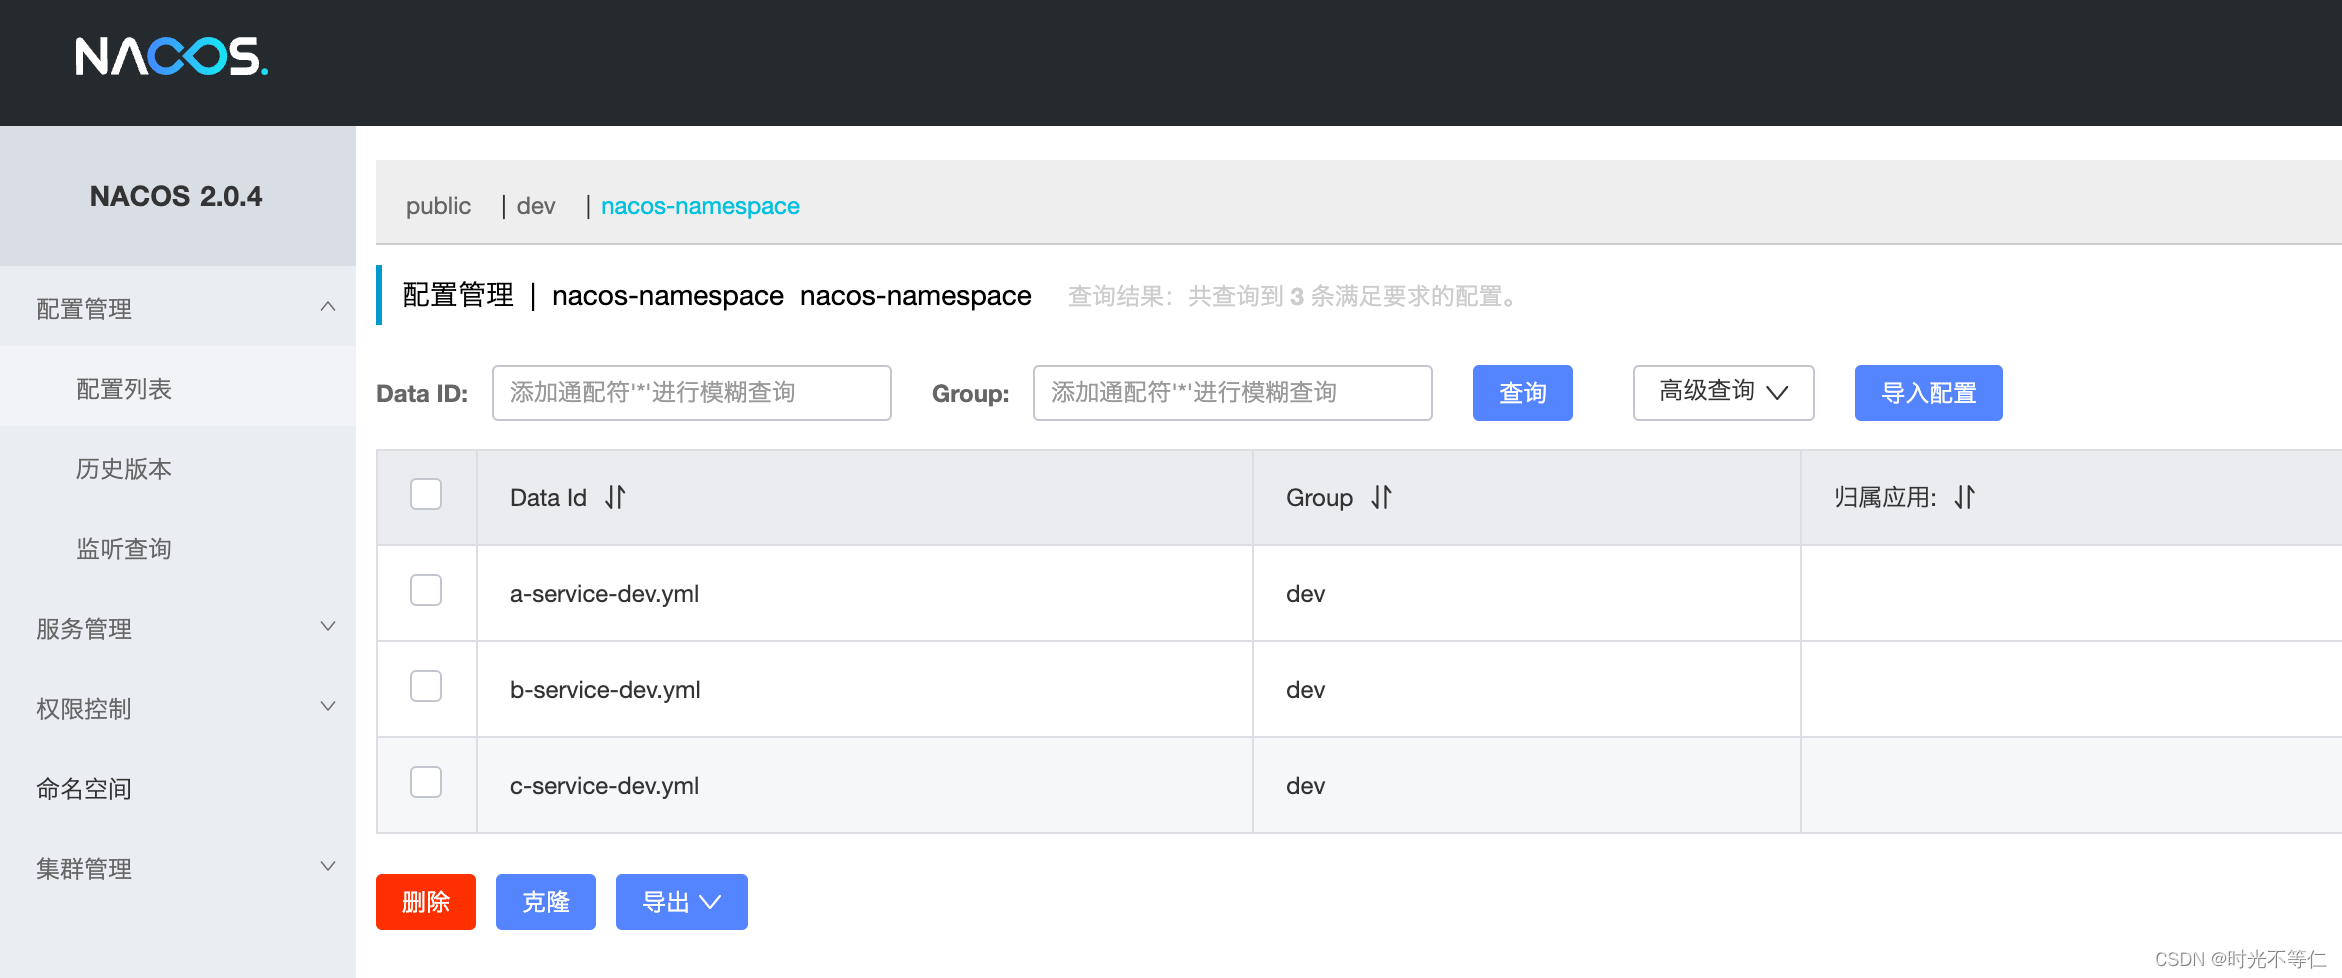
Task: Sort table by Data Id column
Action: click(x=615, y=497)
